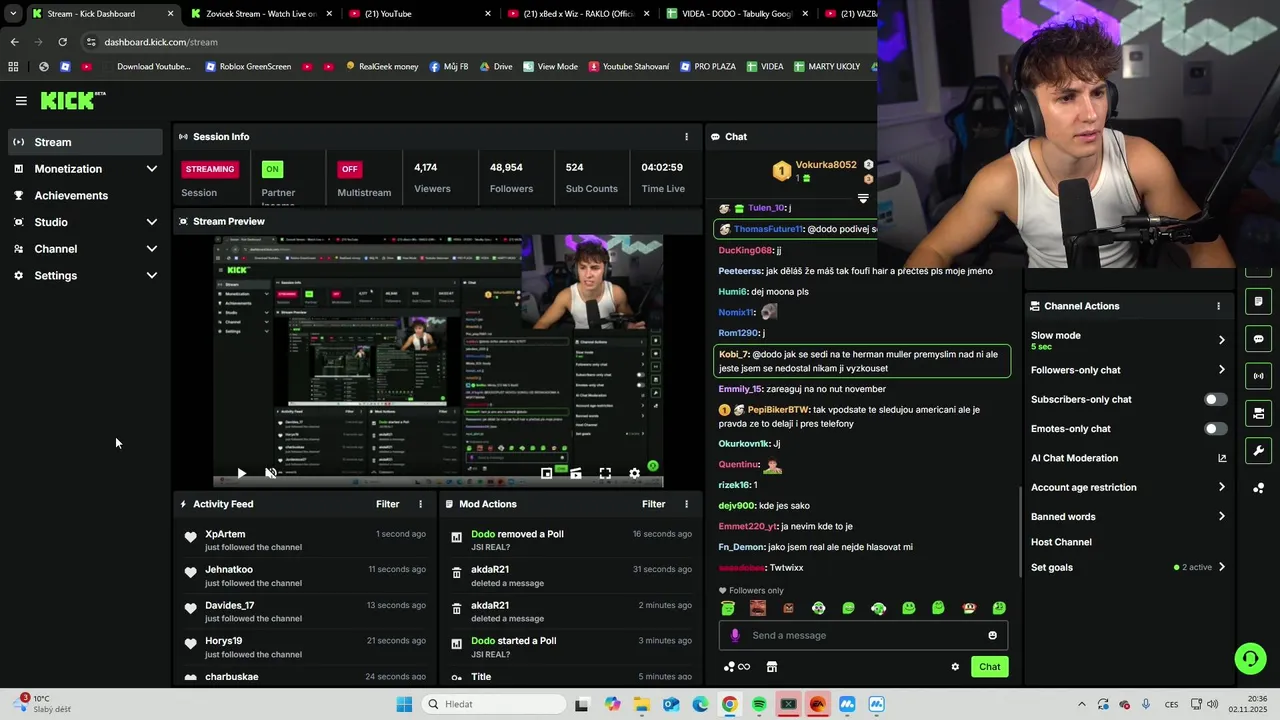Filter the Mod Actions list

tap(653, 505)
